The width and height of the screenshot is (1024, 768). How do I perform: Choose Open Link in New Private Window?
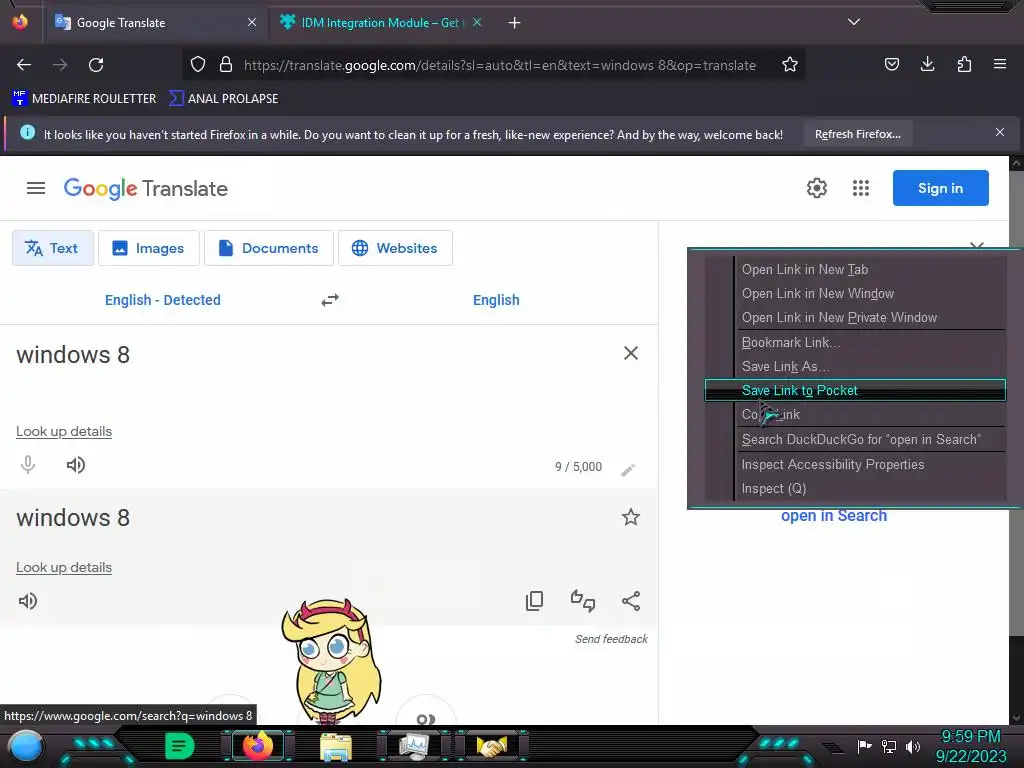point(855,317)
